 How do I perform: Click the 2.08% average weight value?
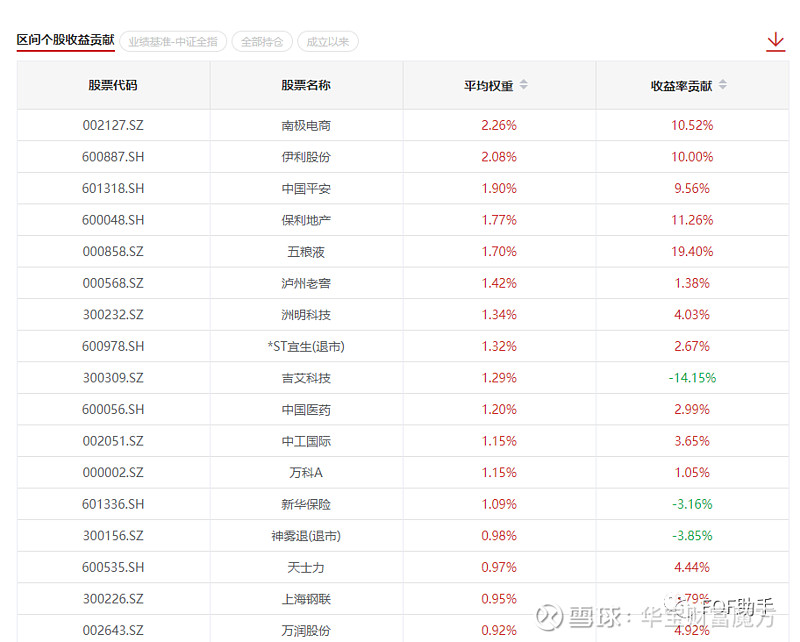point(499,157)
